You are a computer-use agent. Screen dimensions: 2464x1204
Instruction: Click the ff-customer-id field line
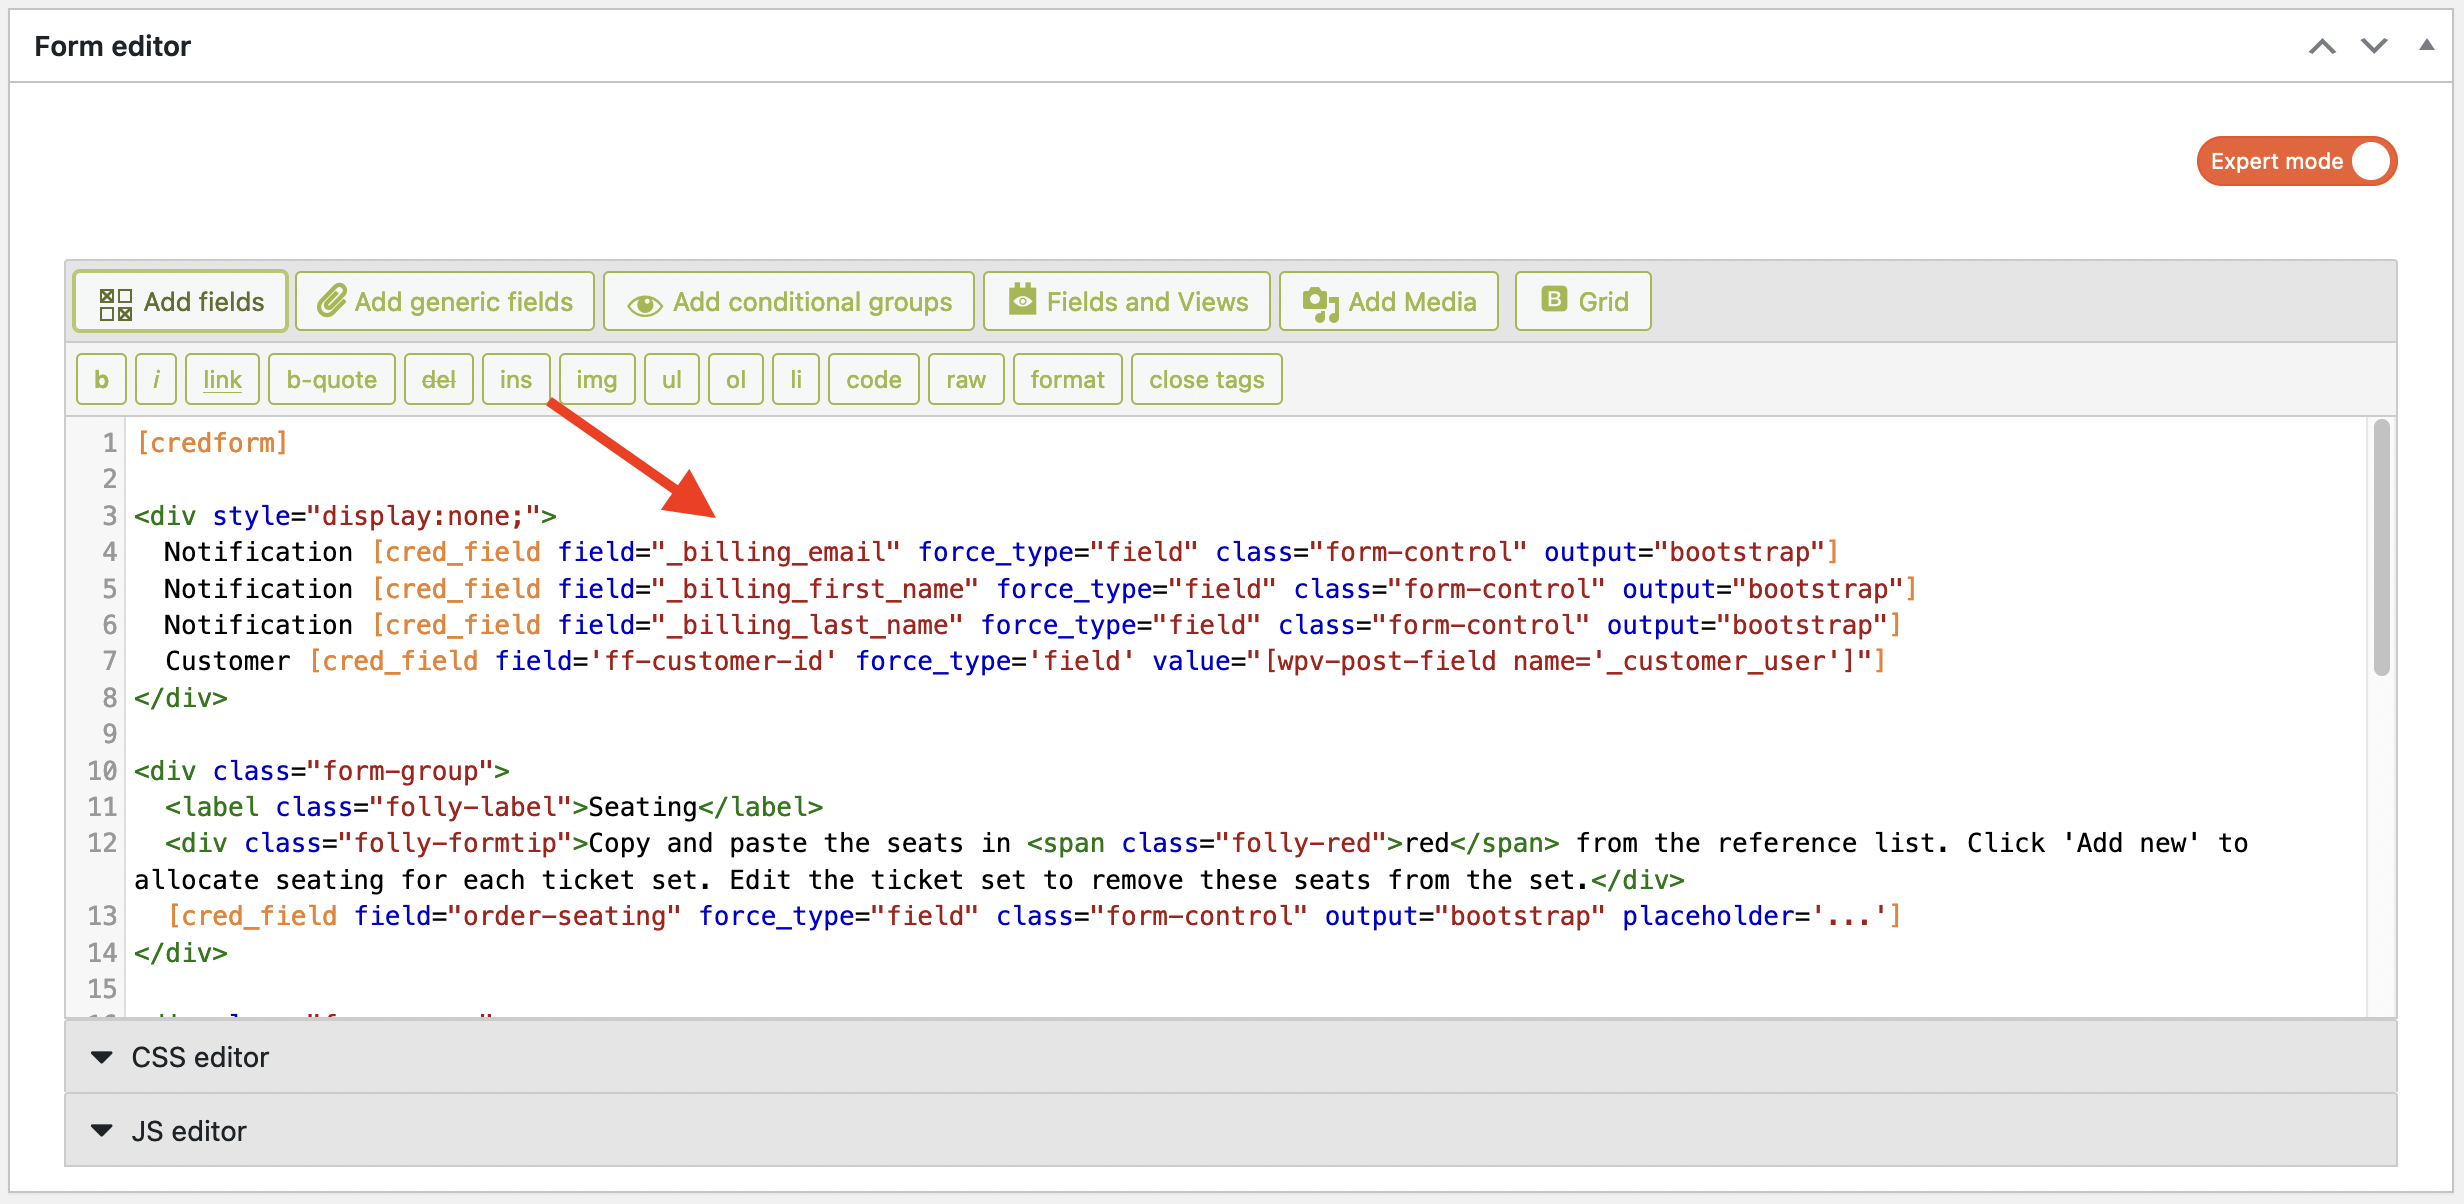1025,661
